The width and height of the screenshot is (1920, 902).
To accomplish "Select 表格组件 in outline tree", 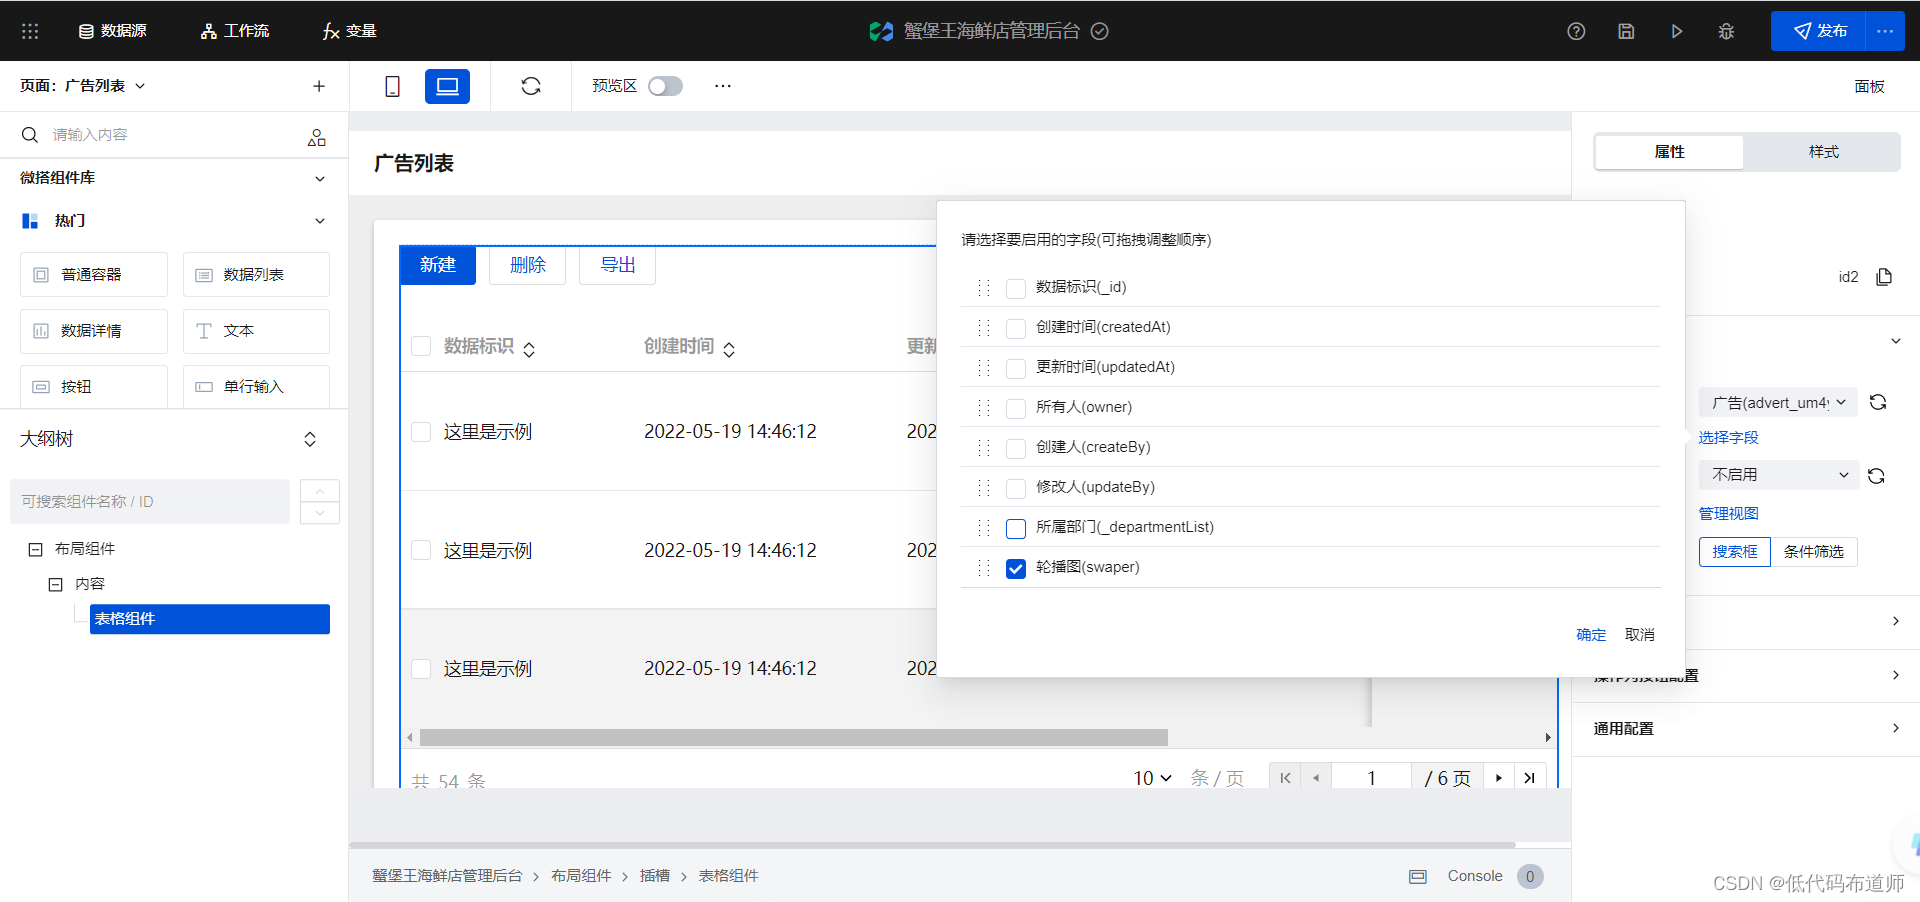I will 210,619.
